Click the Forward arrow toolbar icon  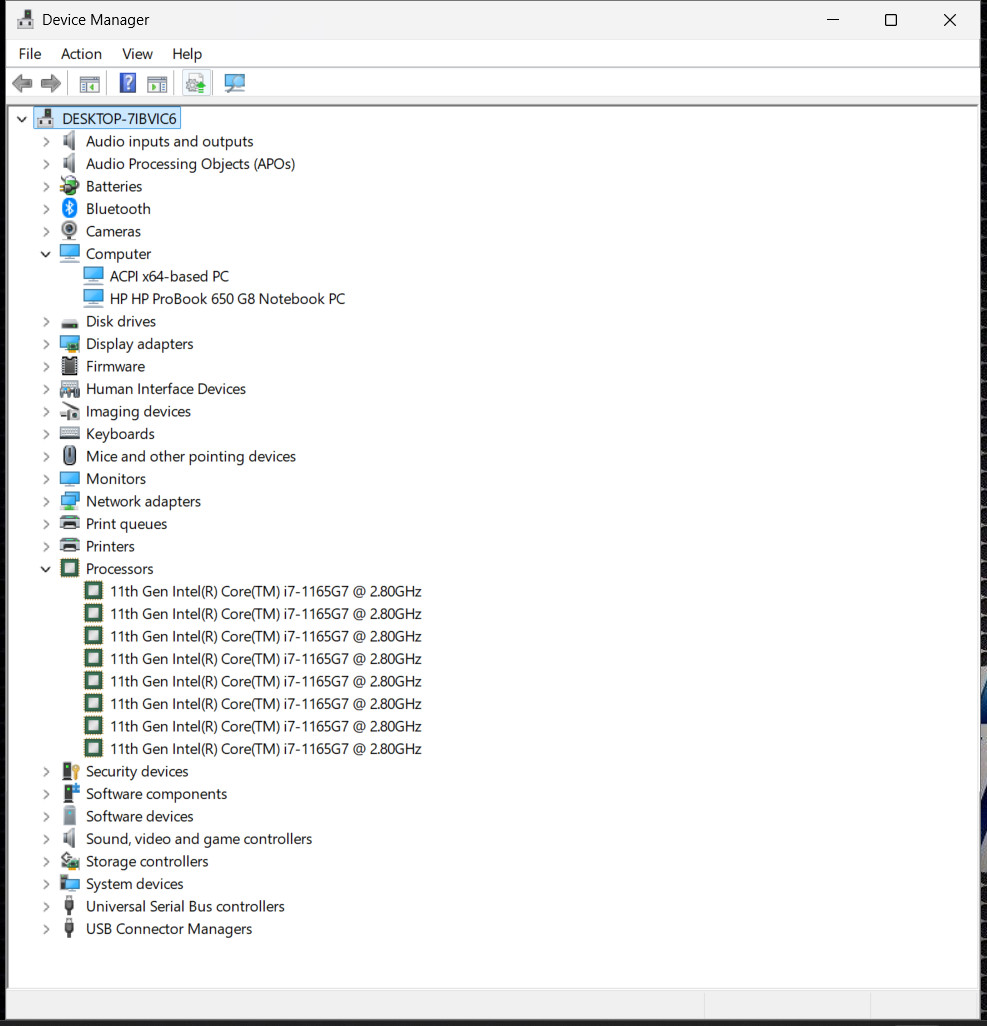coord(50,83)
